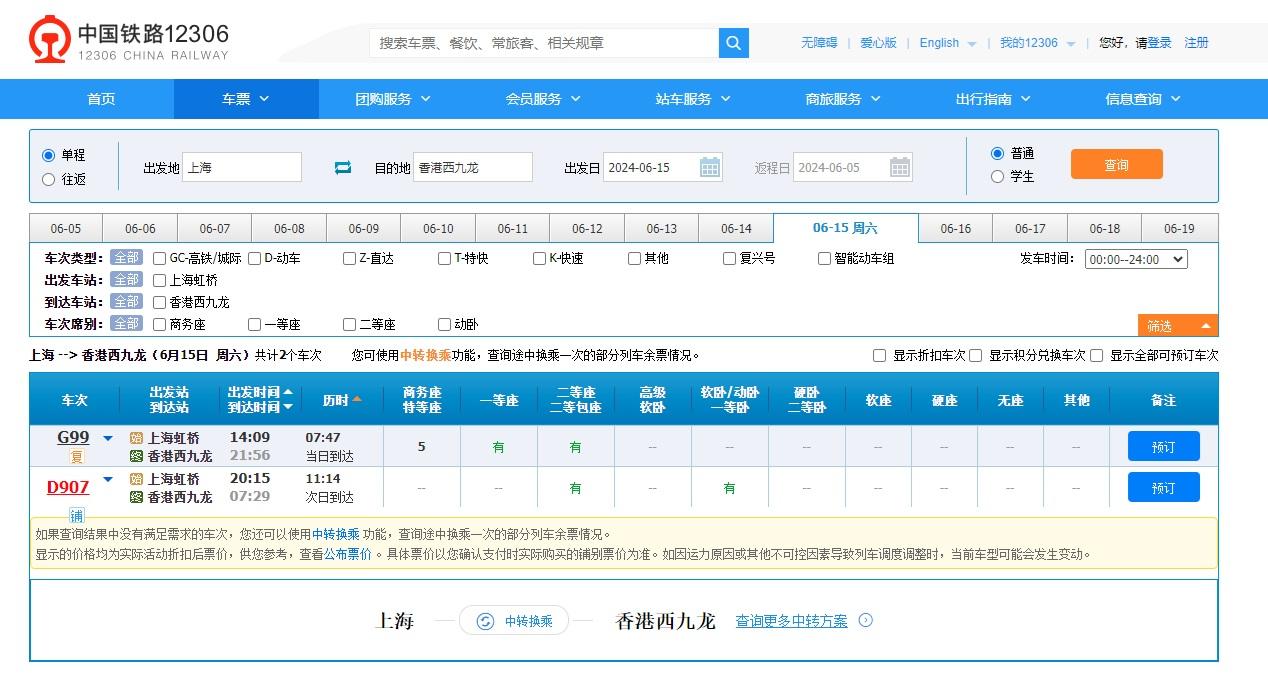Check the GC-高铁/城际 train type filter
Image resolution: width=1268 pixels, height=700 pixels.
tap(157, 257)
